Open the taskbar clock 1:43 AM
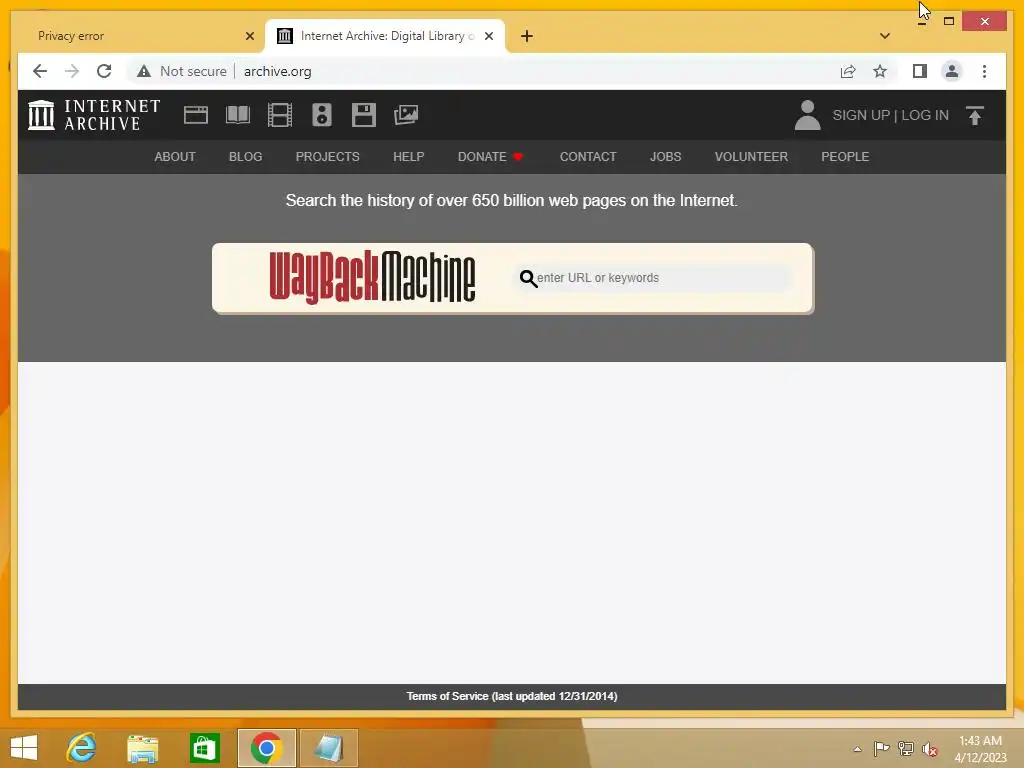 [x=980, y=749]
